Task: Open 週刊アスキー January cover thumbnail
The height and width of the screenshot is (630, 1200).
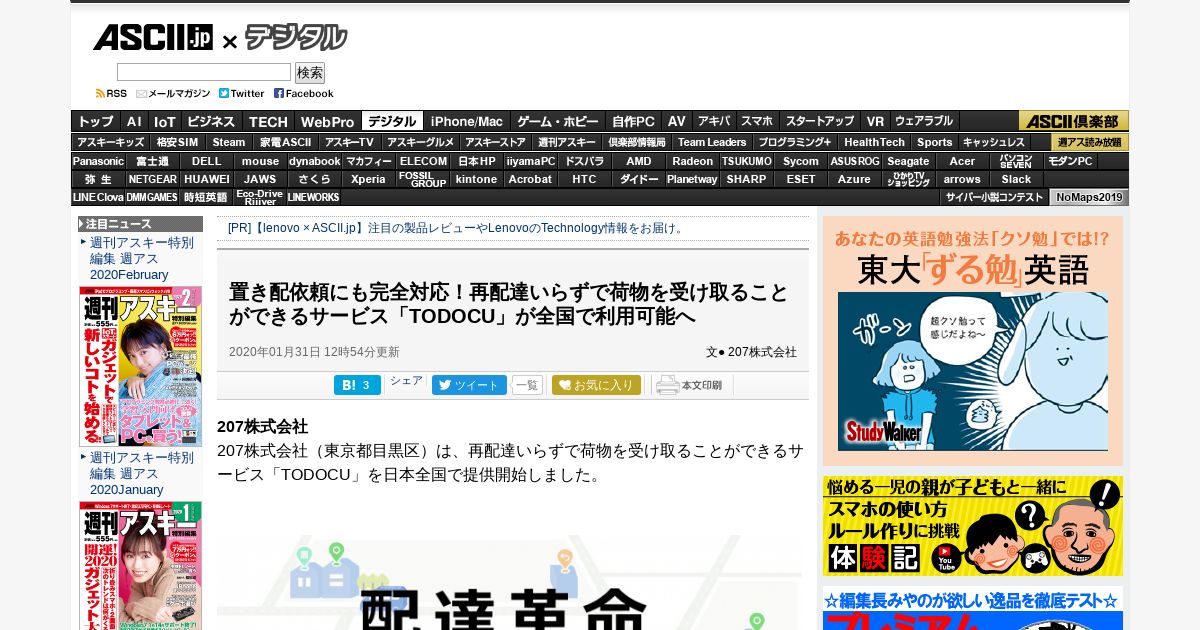Action: (x=141, y=566)
